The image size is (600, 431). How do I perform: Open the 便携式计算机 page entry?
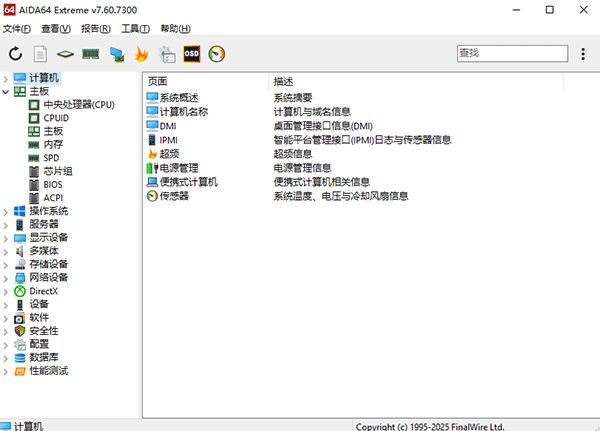[188, 182]
